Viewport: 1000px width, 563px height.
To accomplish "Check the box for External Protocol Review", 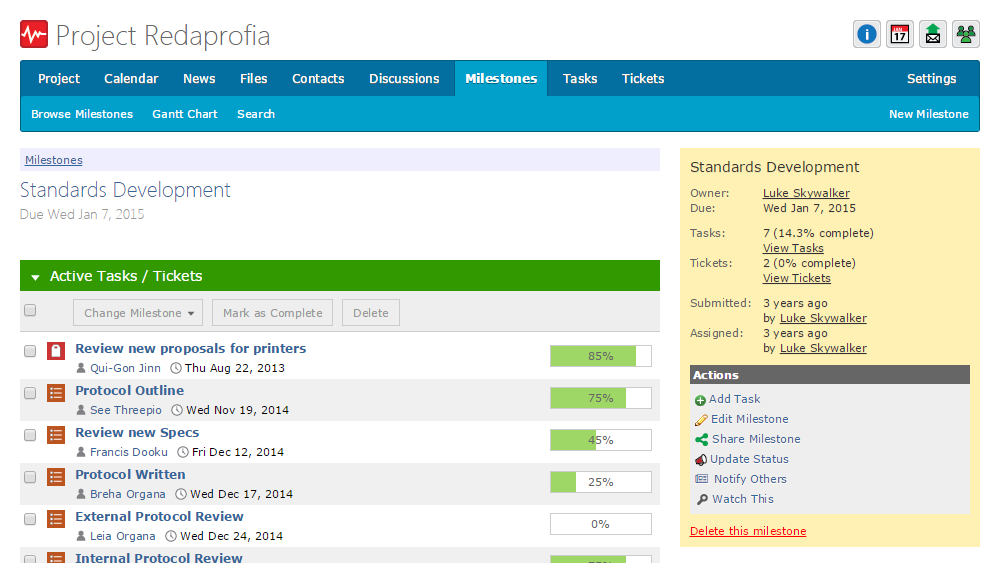I will (x=30, y=520).
